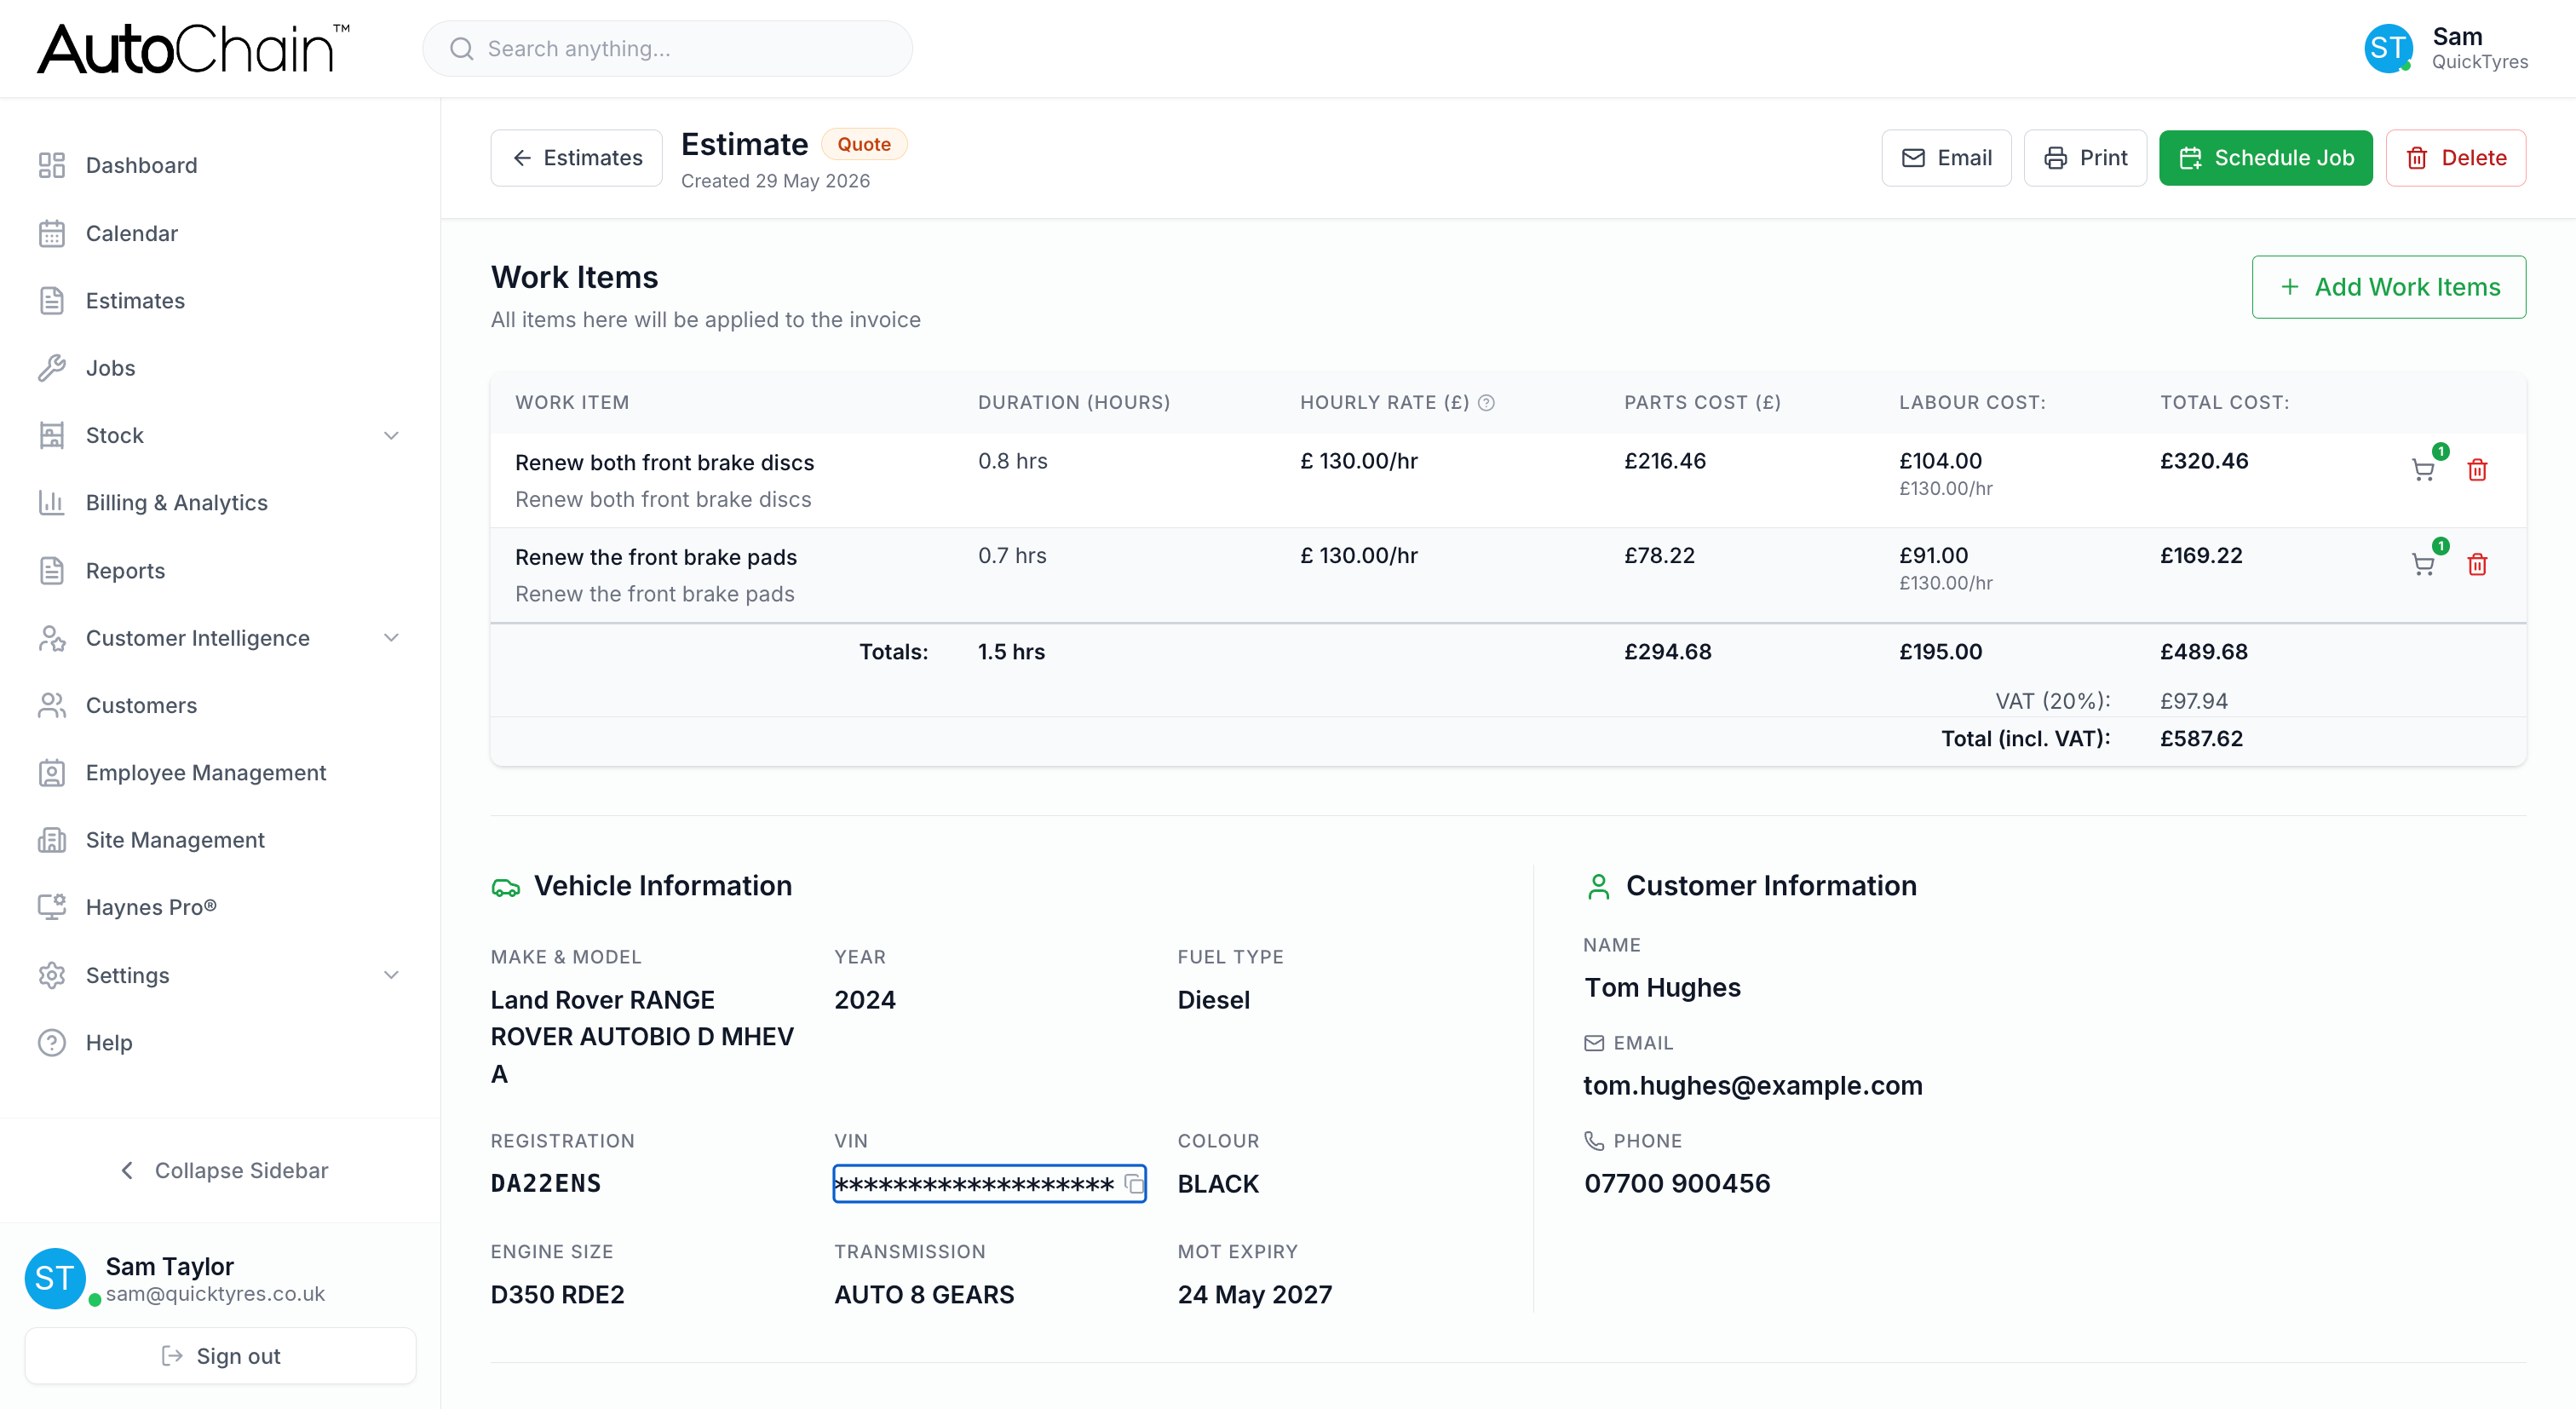Email this estimate
The image size is (2576, 1409).
point(1946,157)
